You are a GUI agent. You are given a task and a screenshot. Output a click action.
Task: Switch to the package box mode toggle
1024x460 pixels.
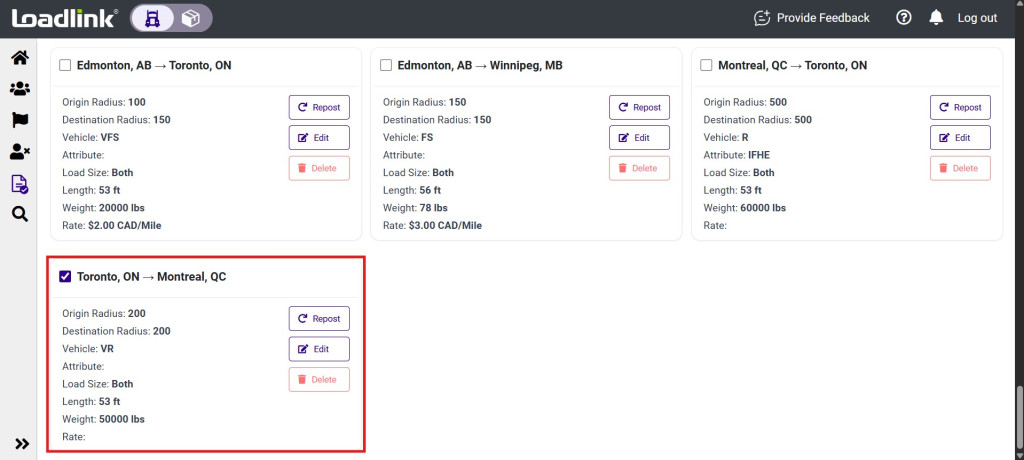pyautogui.click(x=191, y=17)
